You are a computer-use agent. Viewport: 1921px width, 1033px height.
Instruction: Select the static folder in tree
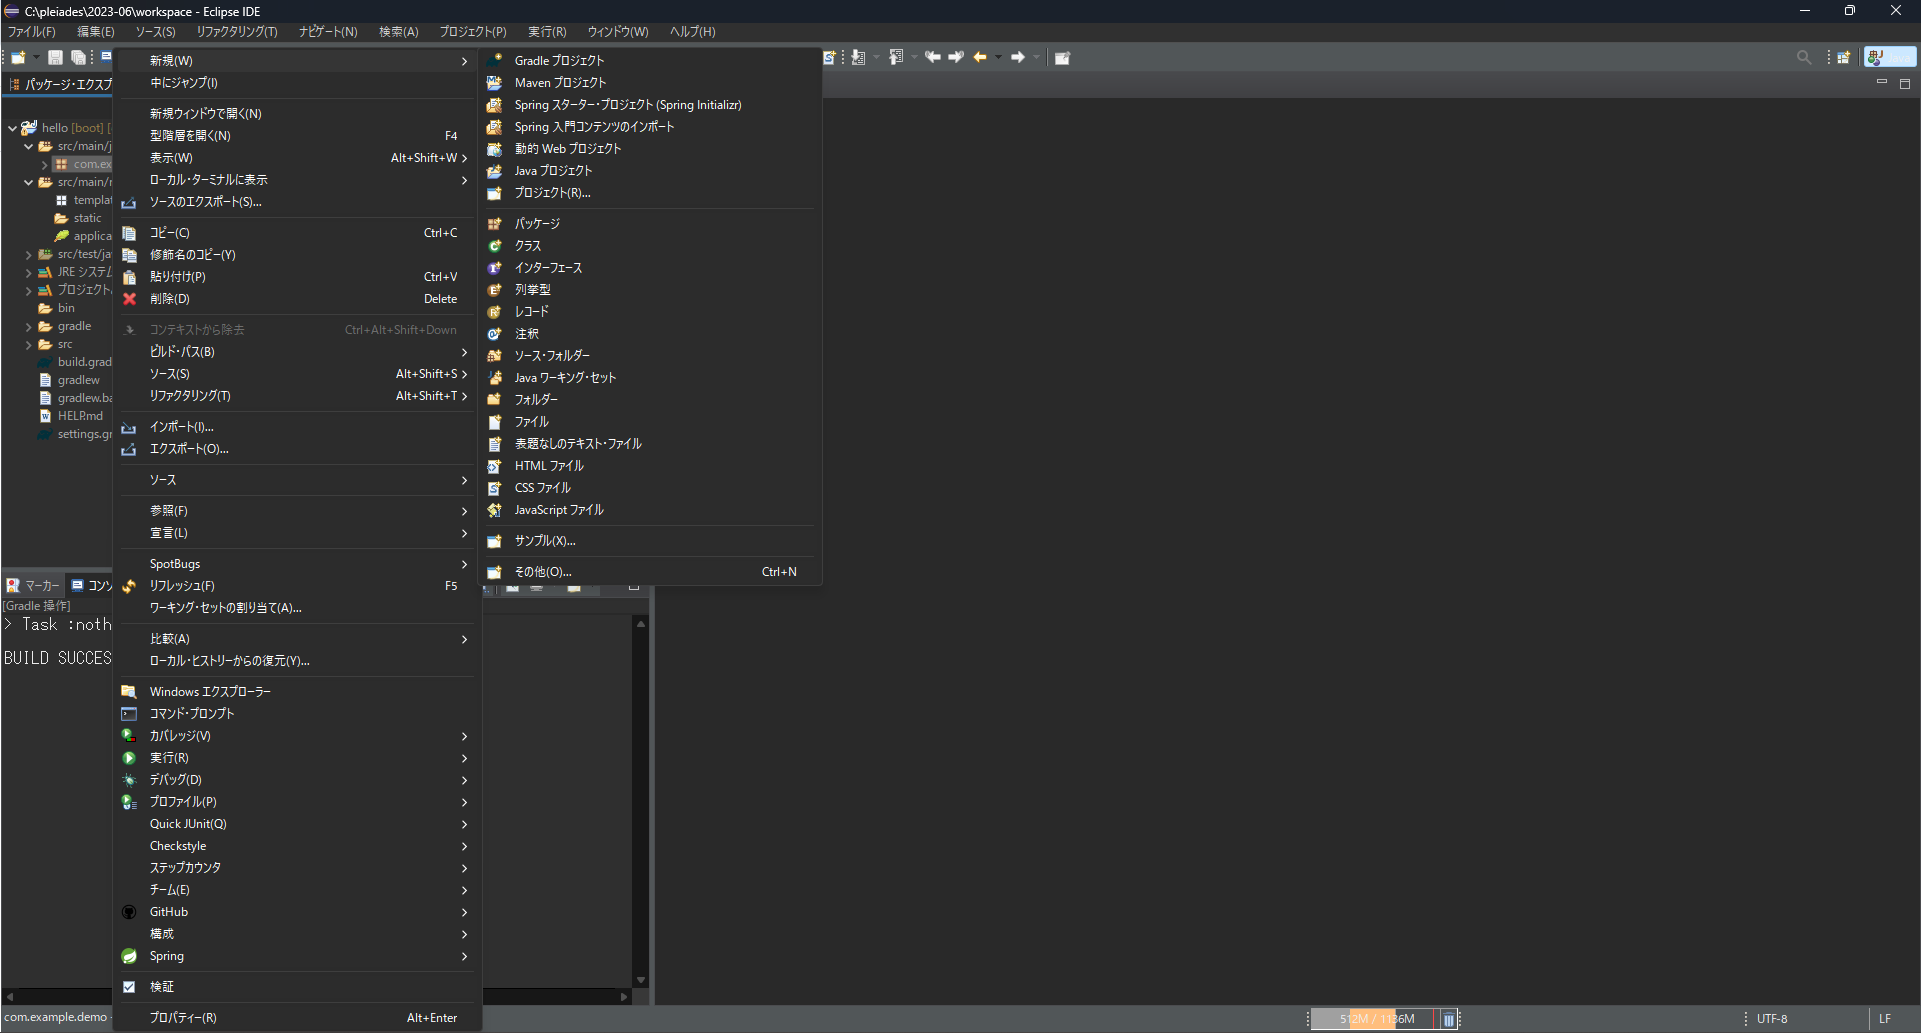coord(78,219)
